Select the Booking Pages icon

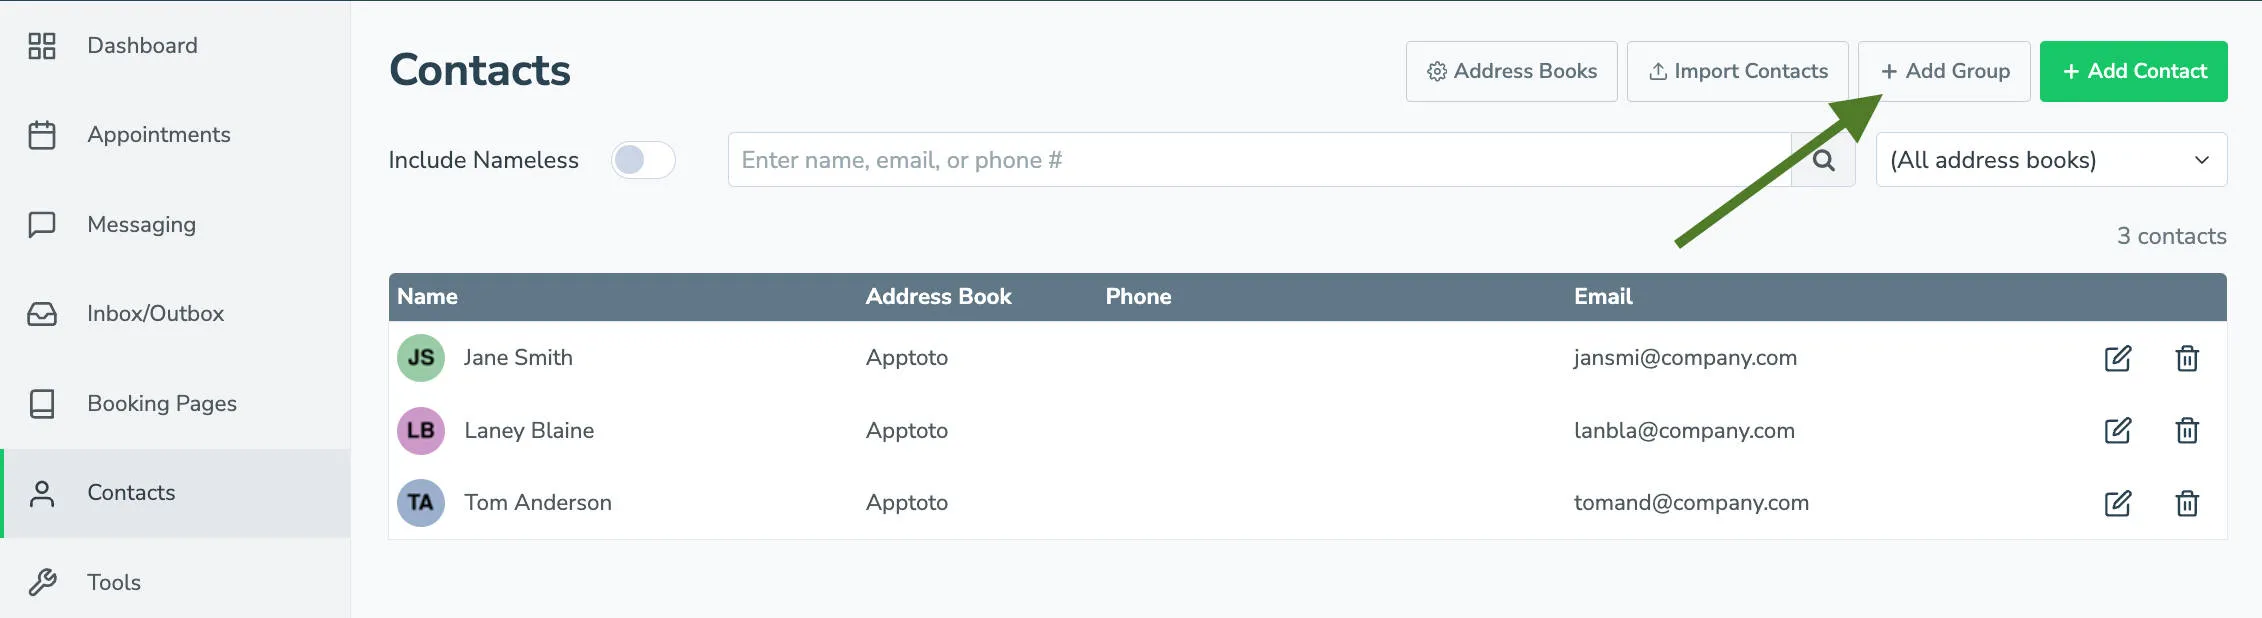pos(41,403)
